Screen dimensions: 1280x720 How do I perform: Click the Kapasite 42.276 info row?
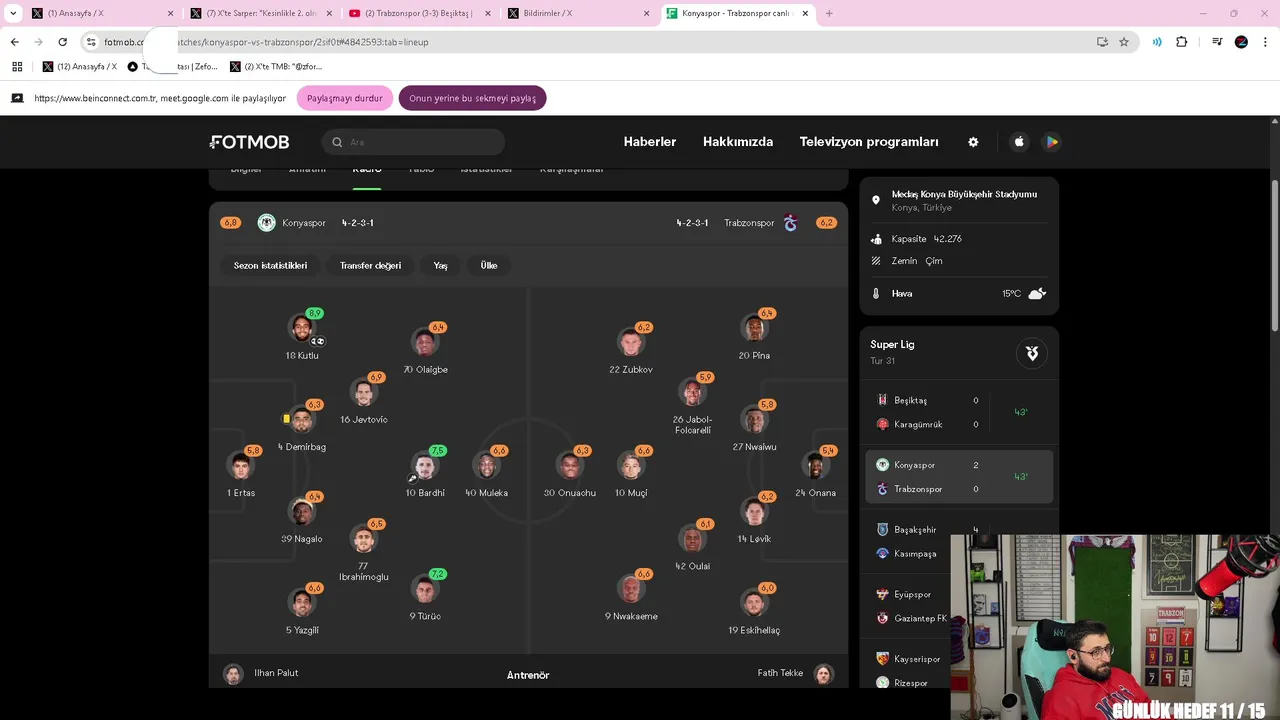pyautogui.click(x=959, y=239)
